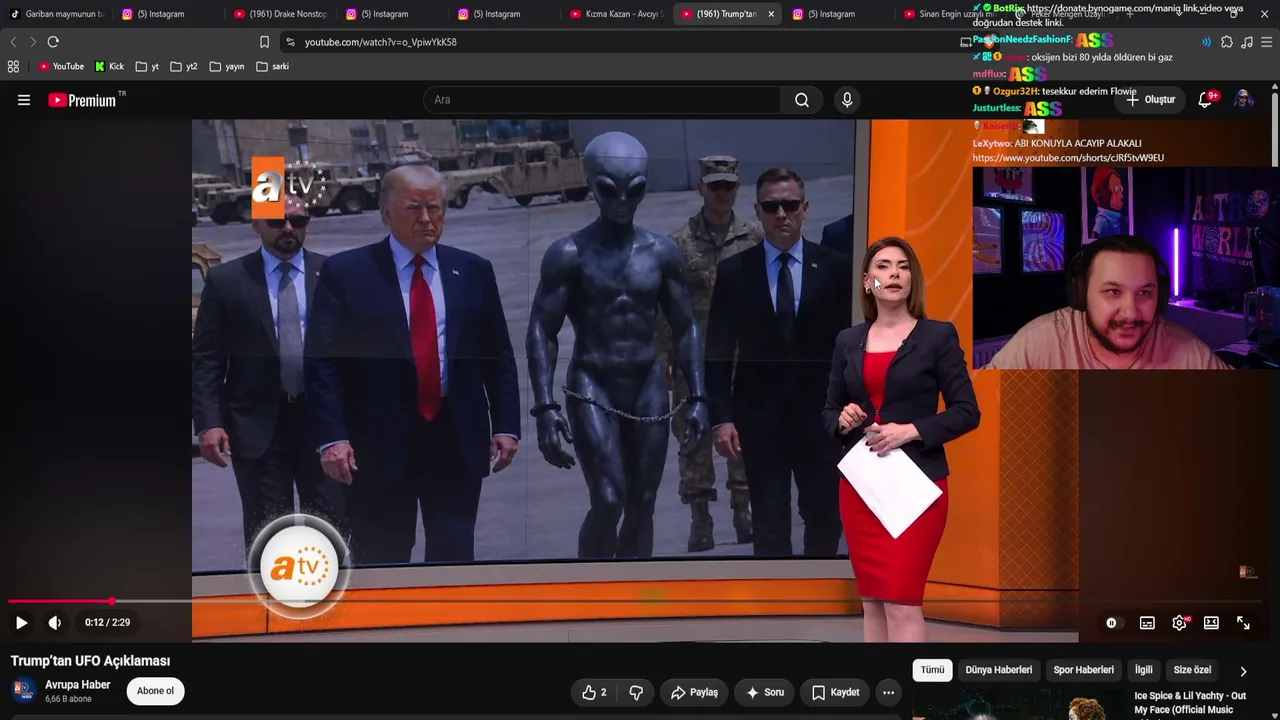Open the browser apps grid
This screenshot has width=1280, height=720.
click(x=13, y=67)
